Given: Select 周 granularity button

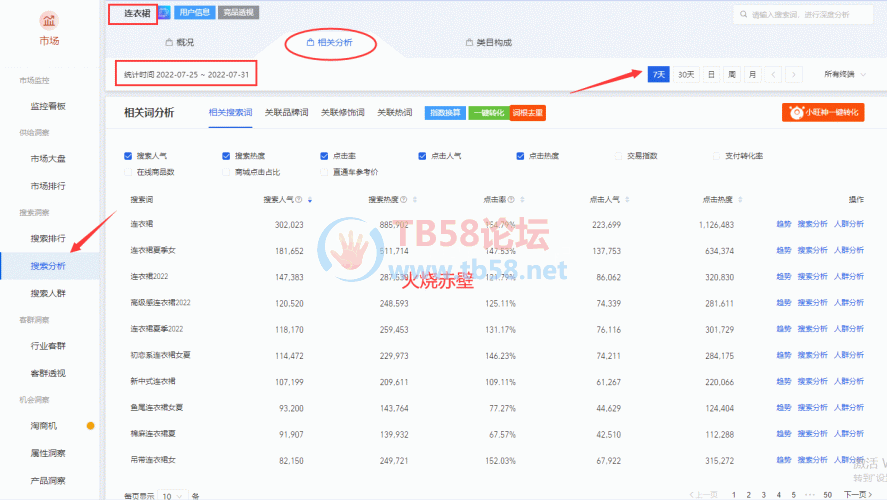Looking at the screenshot, I should (x=732, y=75).
